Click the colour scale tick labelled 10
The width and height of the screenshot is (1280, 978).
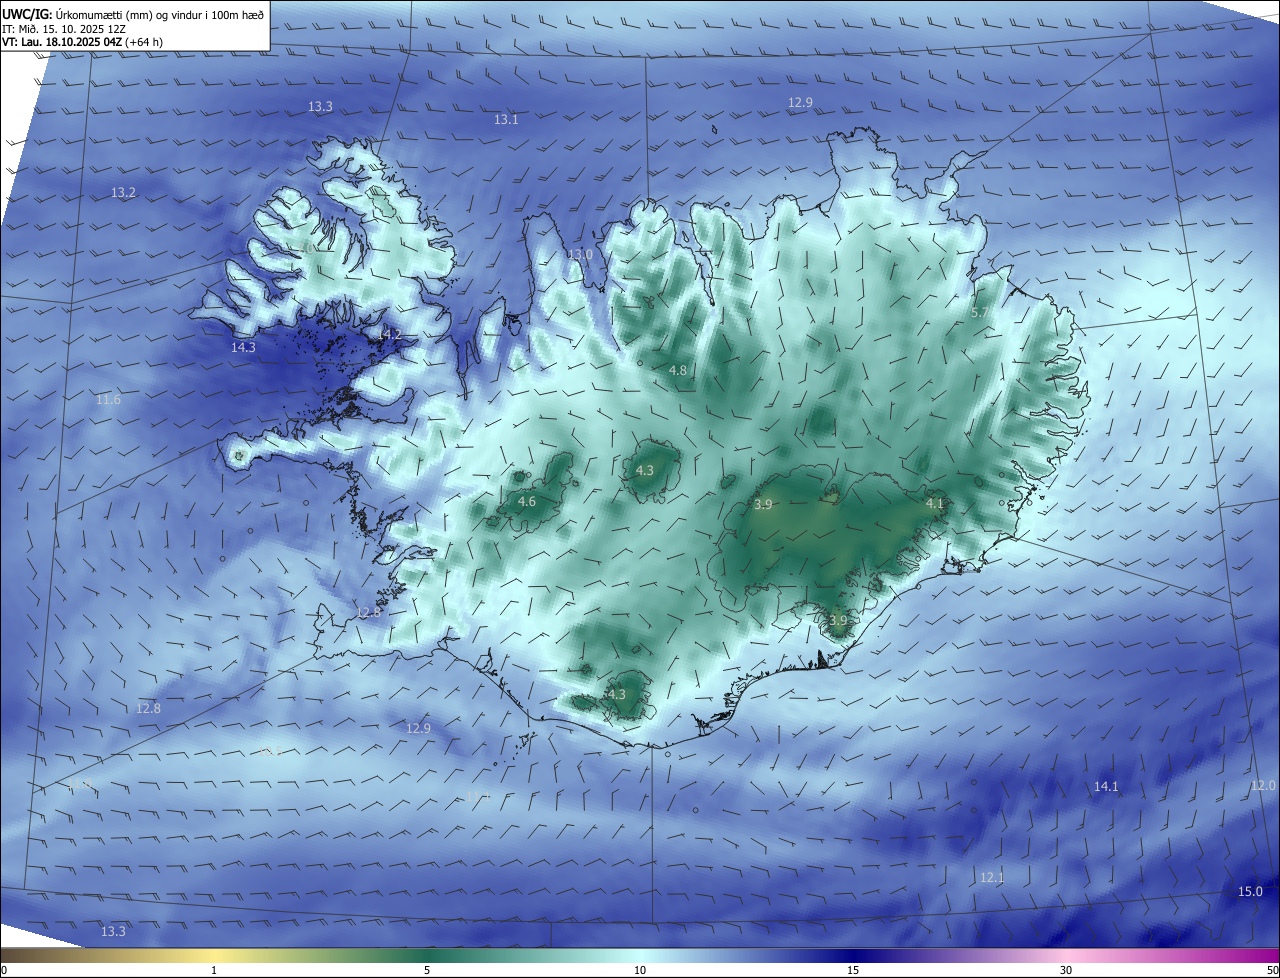click(640, 971)
